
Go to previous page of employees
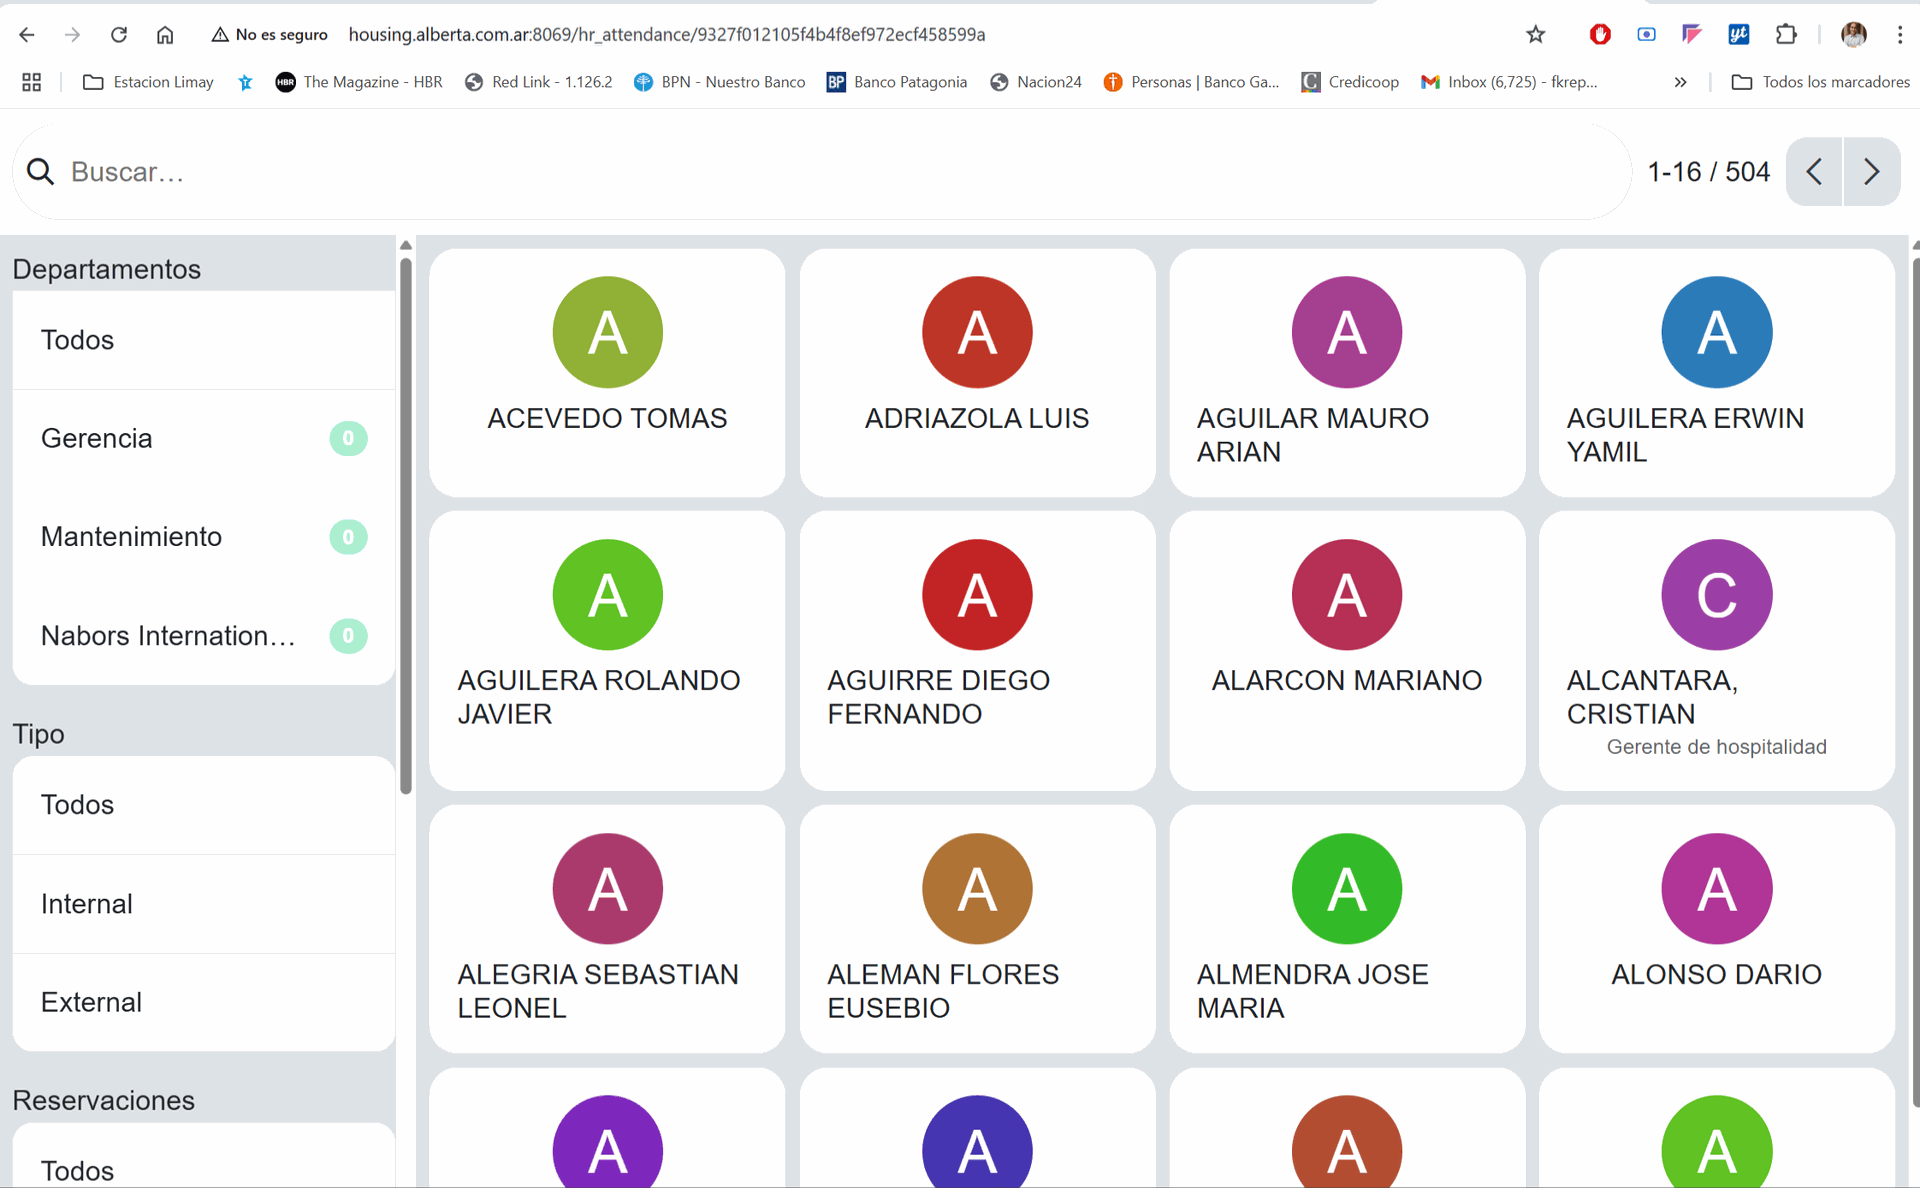click(1814, 172)
